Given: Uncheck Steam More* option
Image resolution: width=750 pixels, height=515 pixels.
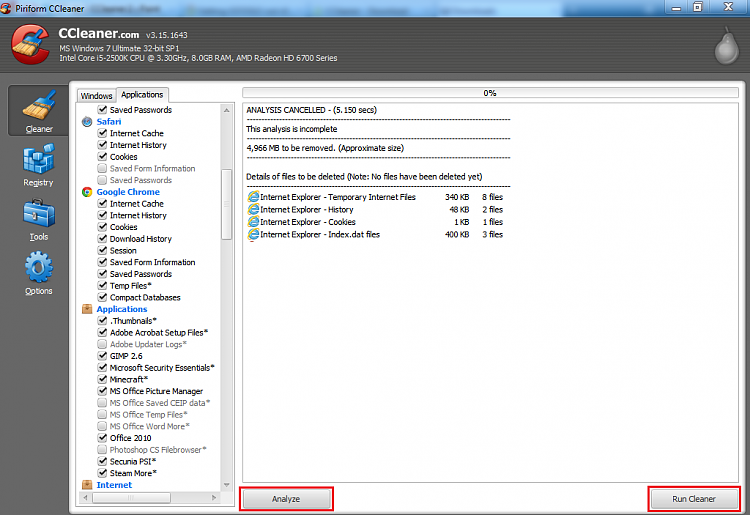Looking at the screenshot, I should point(102,473).
